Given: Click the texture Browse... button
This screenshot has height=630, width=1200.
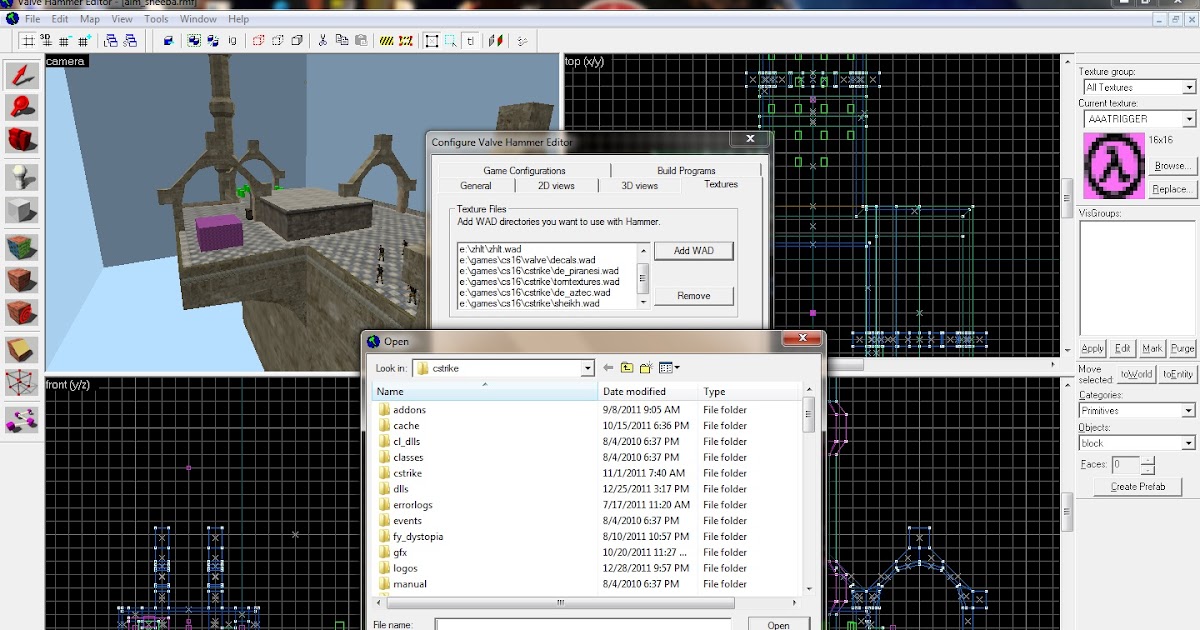Looking at the screenshot, I should coord(1172,165).
